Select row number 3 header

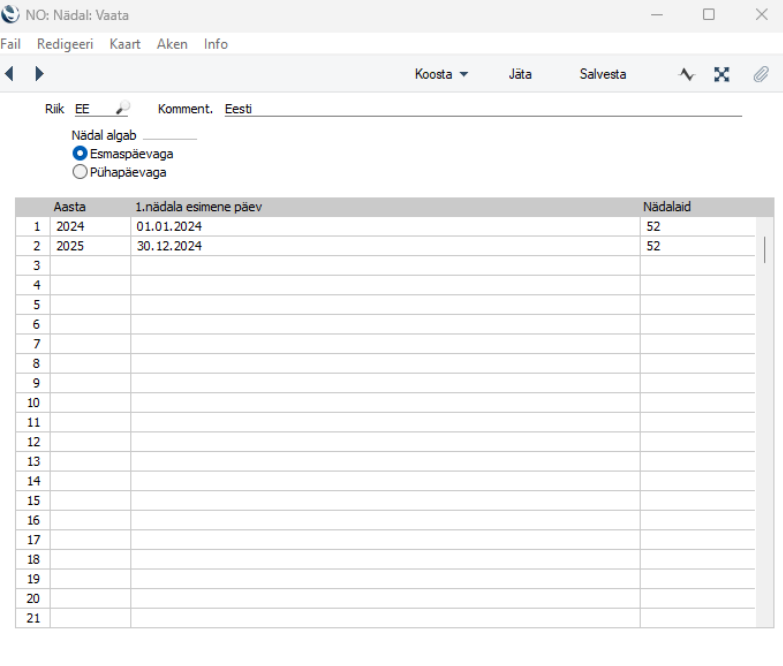(x=33, y=266)
